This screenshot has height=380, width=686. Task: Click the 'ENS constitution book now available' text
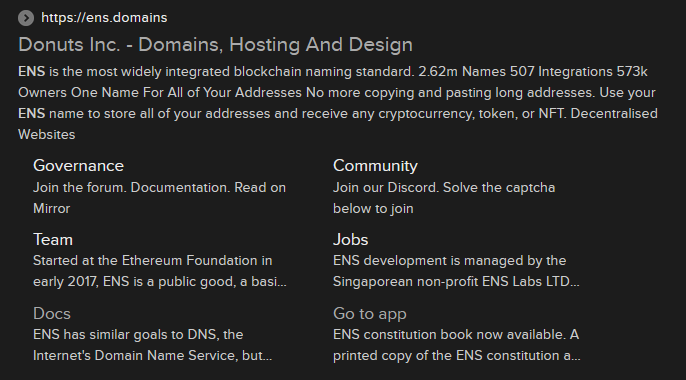pyautogui.click(x=456, y=345)
